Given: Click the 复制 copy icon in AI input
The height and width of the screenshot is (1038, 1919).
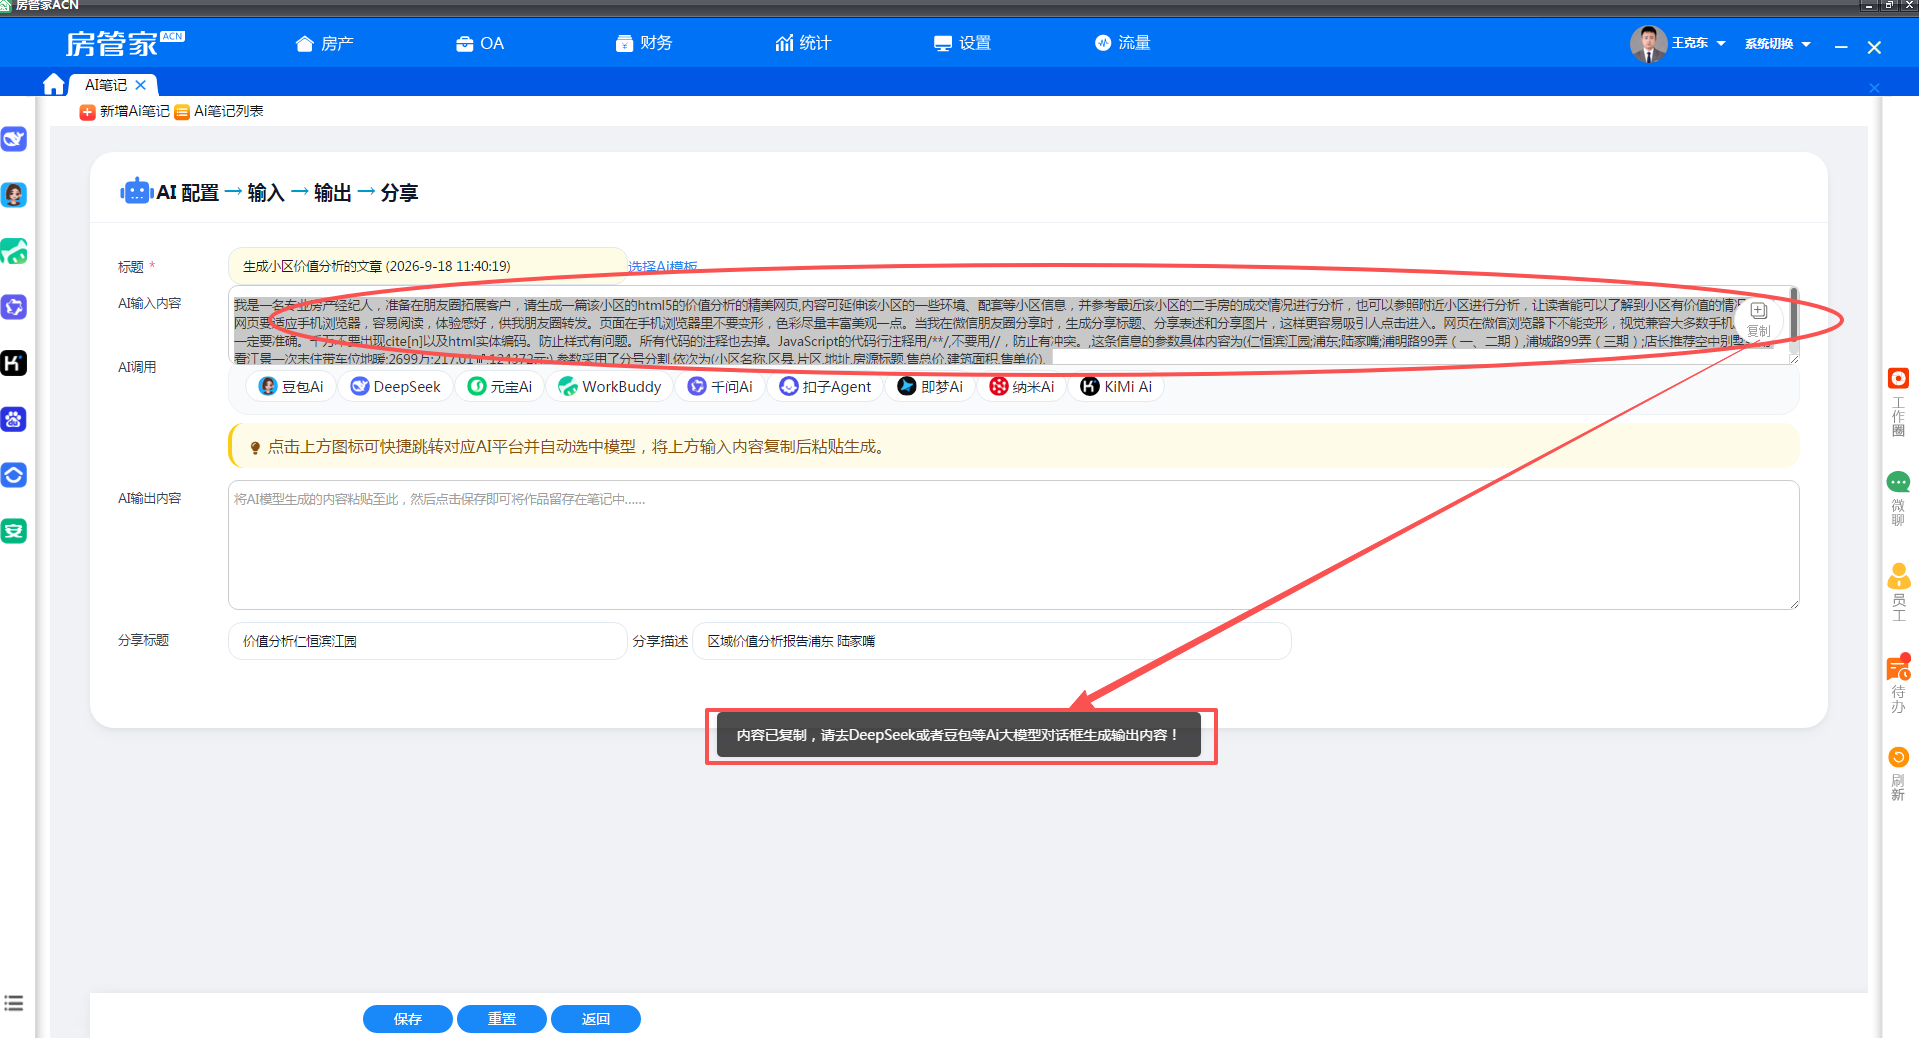Looking at the screenshot, I should pos(1759,319).
